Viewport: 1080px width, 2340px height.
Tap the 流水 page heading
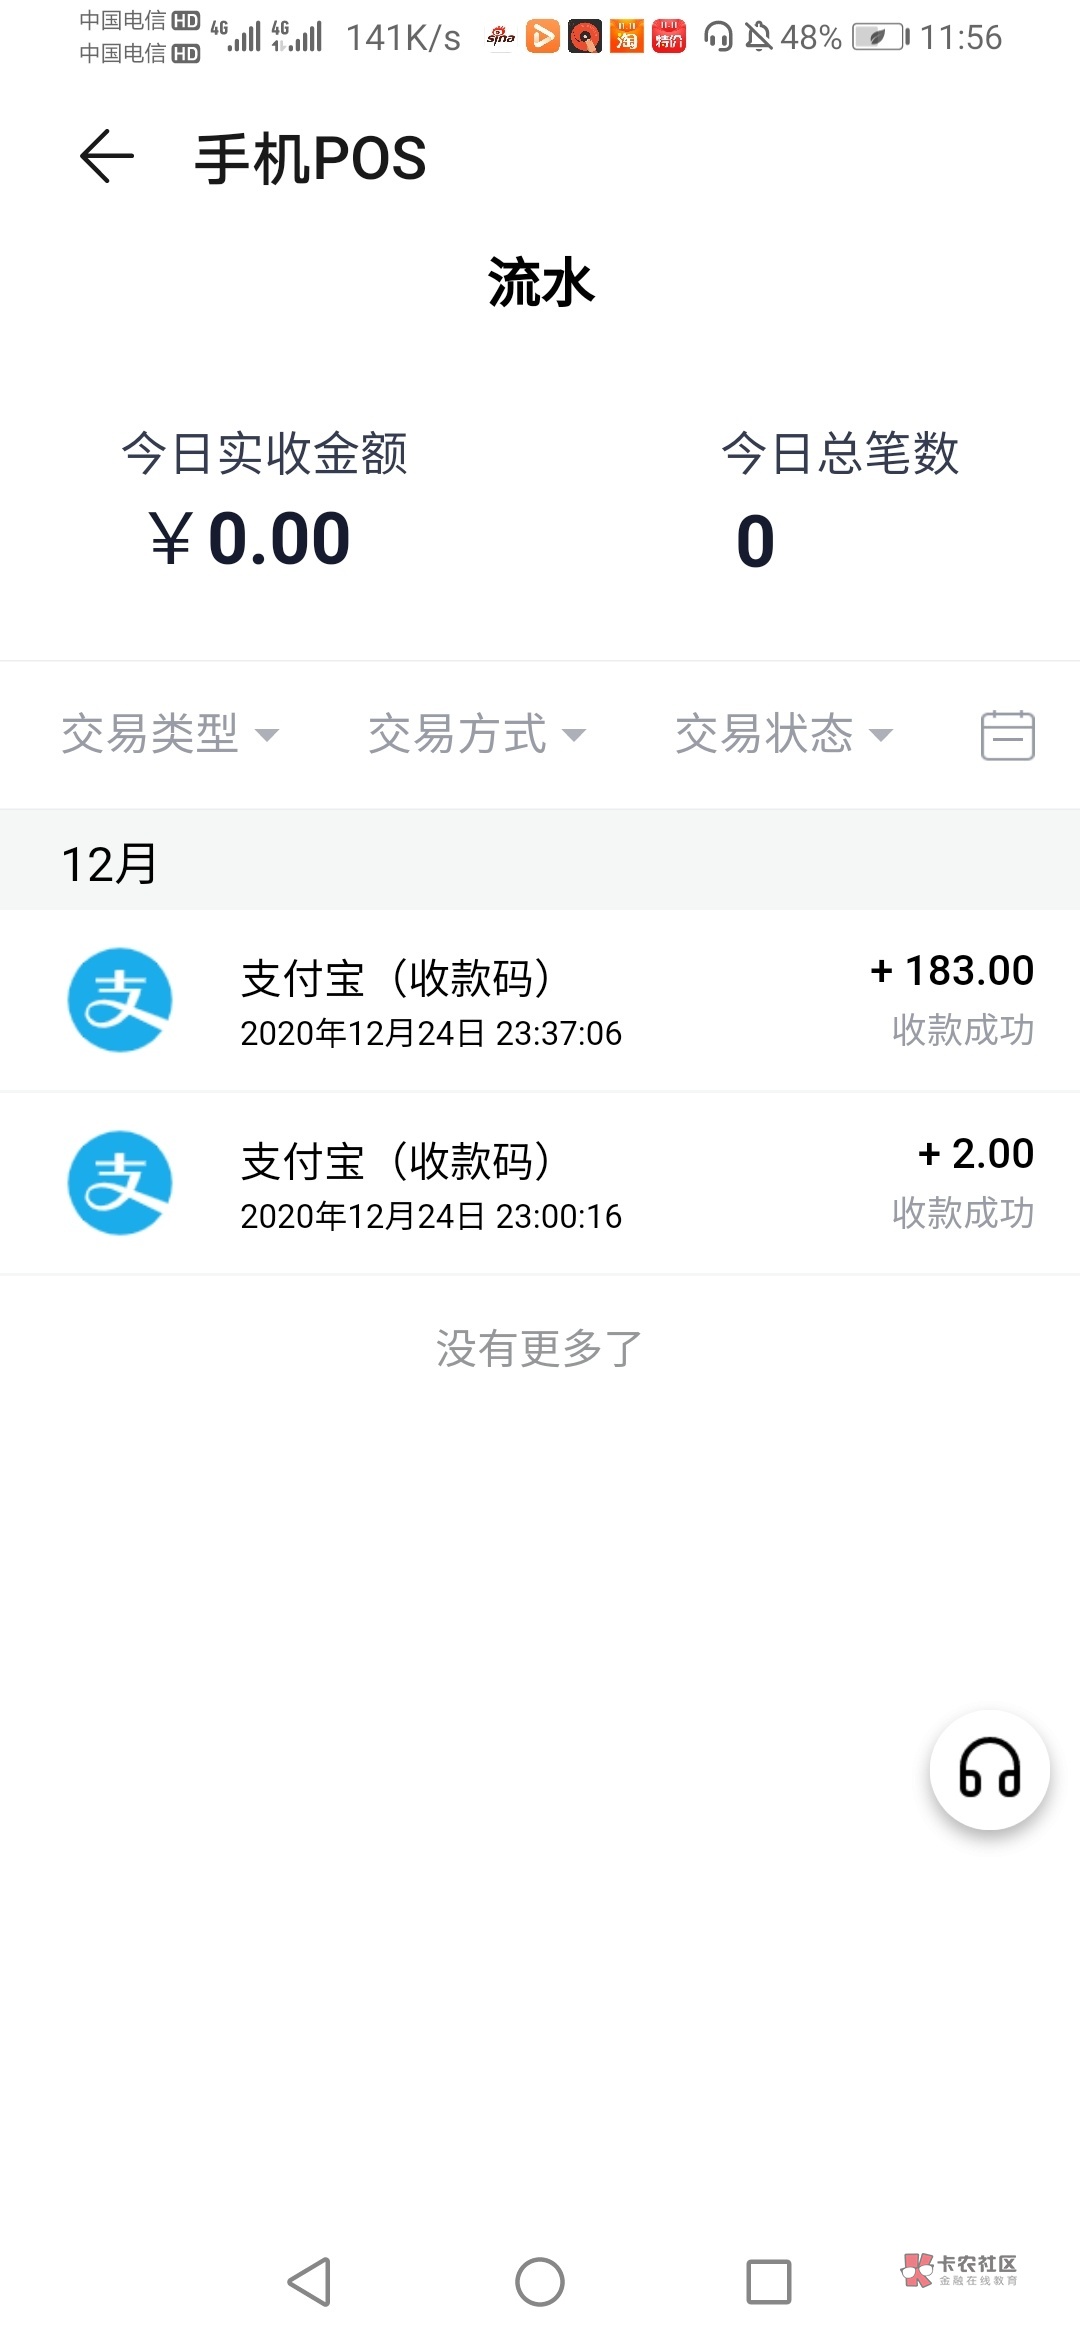pyautogui.click(x=540, y=283)
